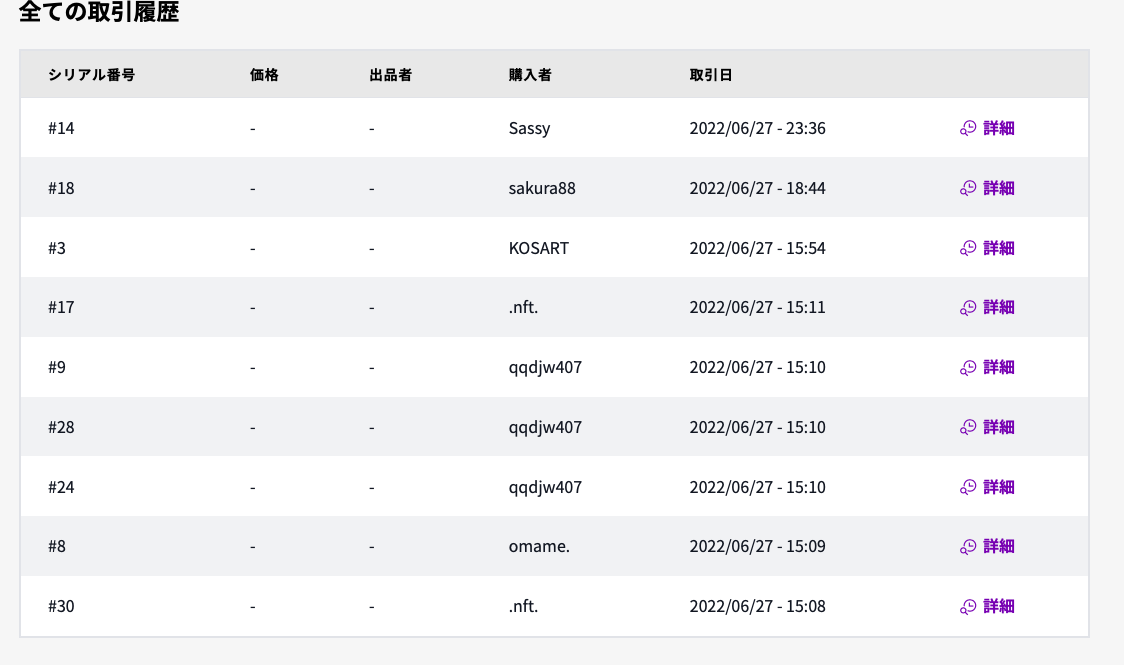This screenshot has width=1124, height=665.
Task: Click history clock icon in #8 row
Action: pos(968,547)
